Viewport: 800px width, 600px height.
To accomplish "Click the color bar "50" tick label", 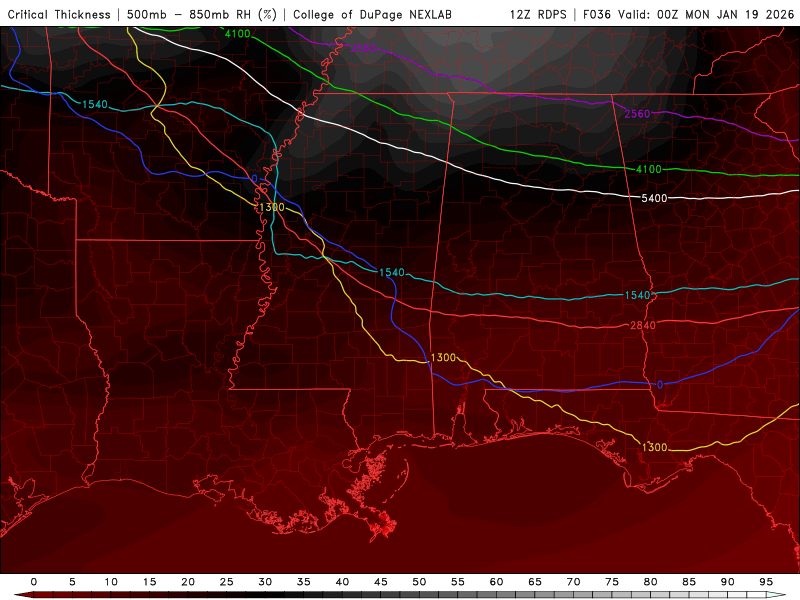I will point(419,582).
